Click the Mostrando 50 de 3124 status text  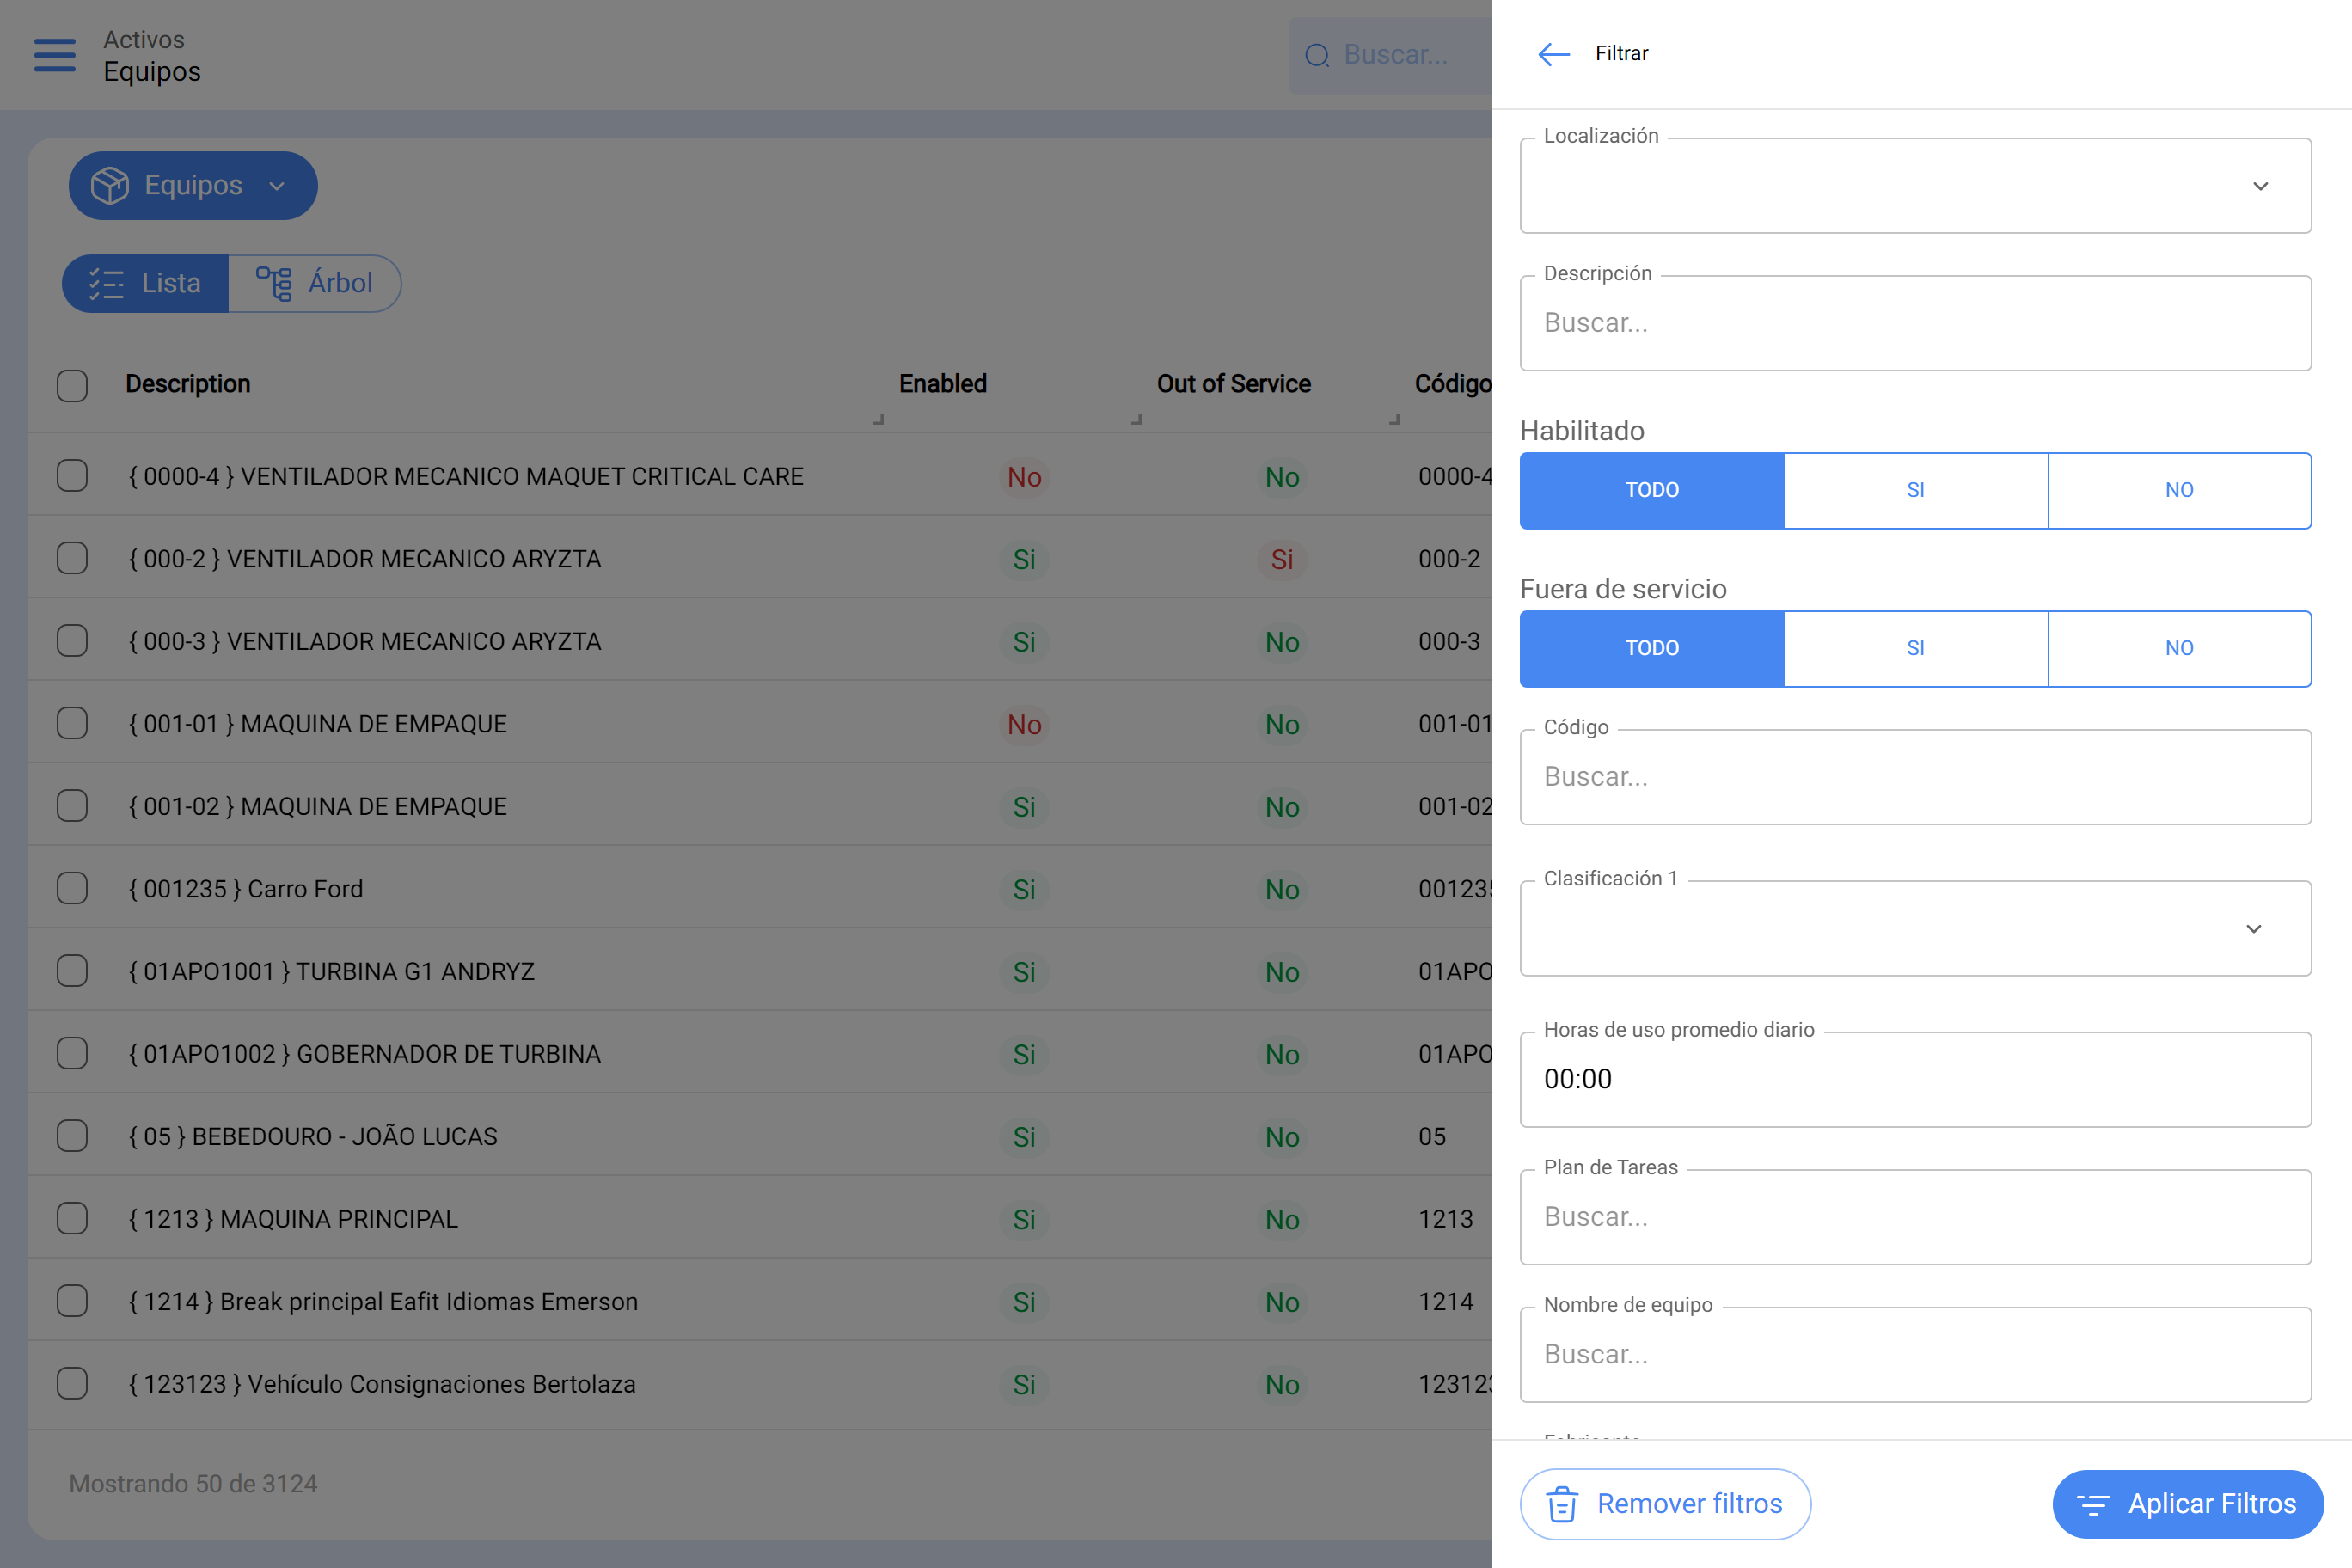[193, 1483]
